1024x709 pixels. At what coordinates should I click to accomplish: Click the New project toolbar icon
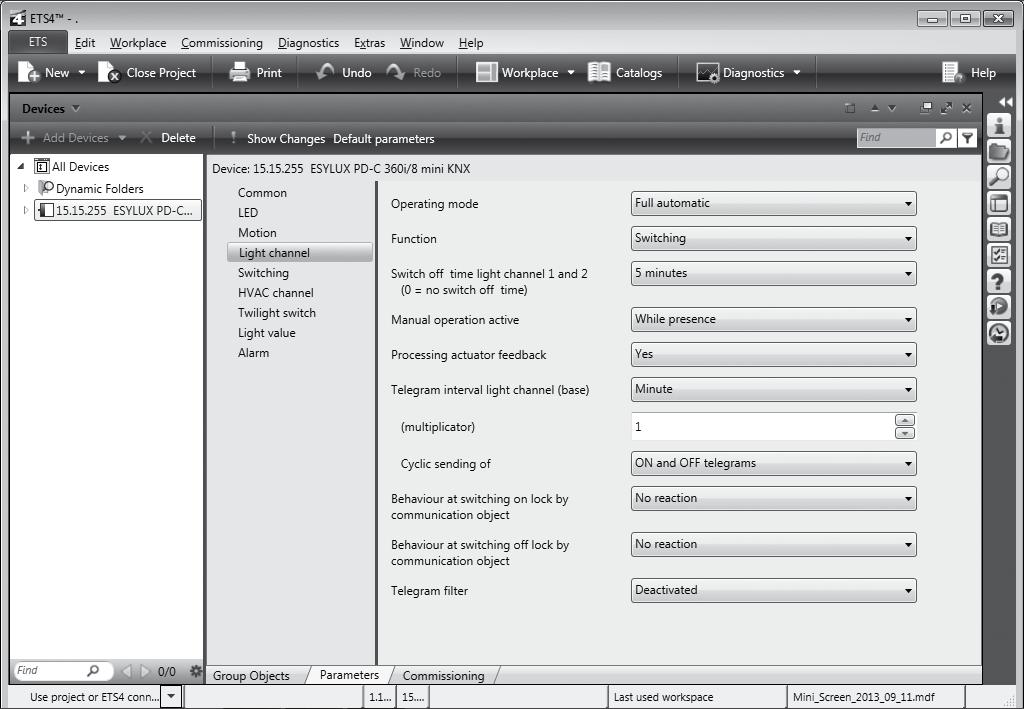click(x=28, y=72)
